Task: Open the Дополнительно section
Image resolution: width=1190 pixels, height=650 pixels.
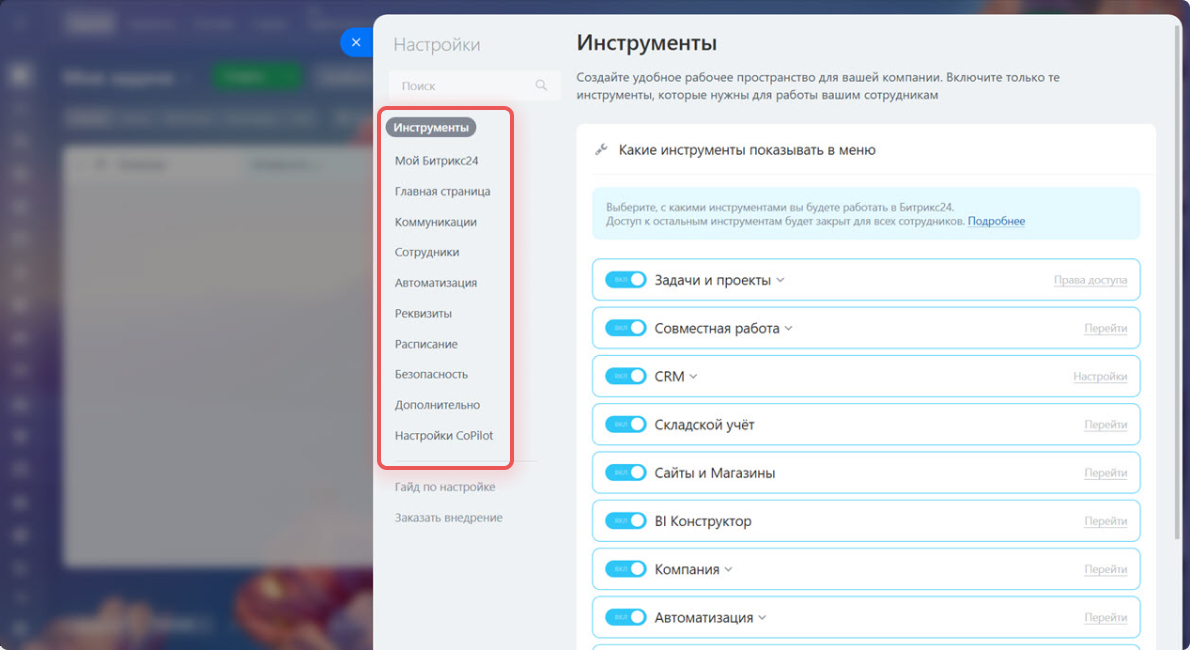Action: [437, 405]
